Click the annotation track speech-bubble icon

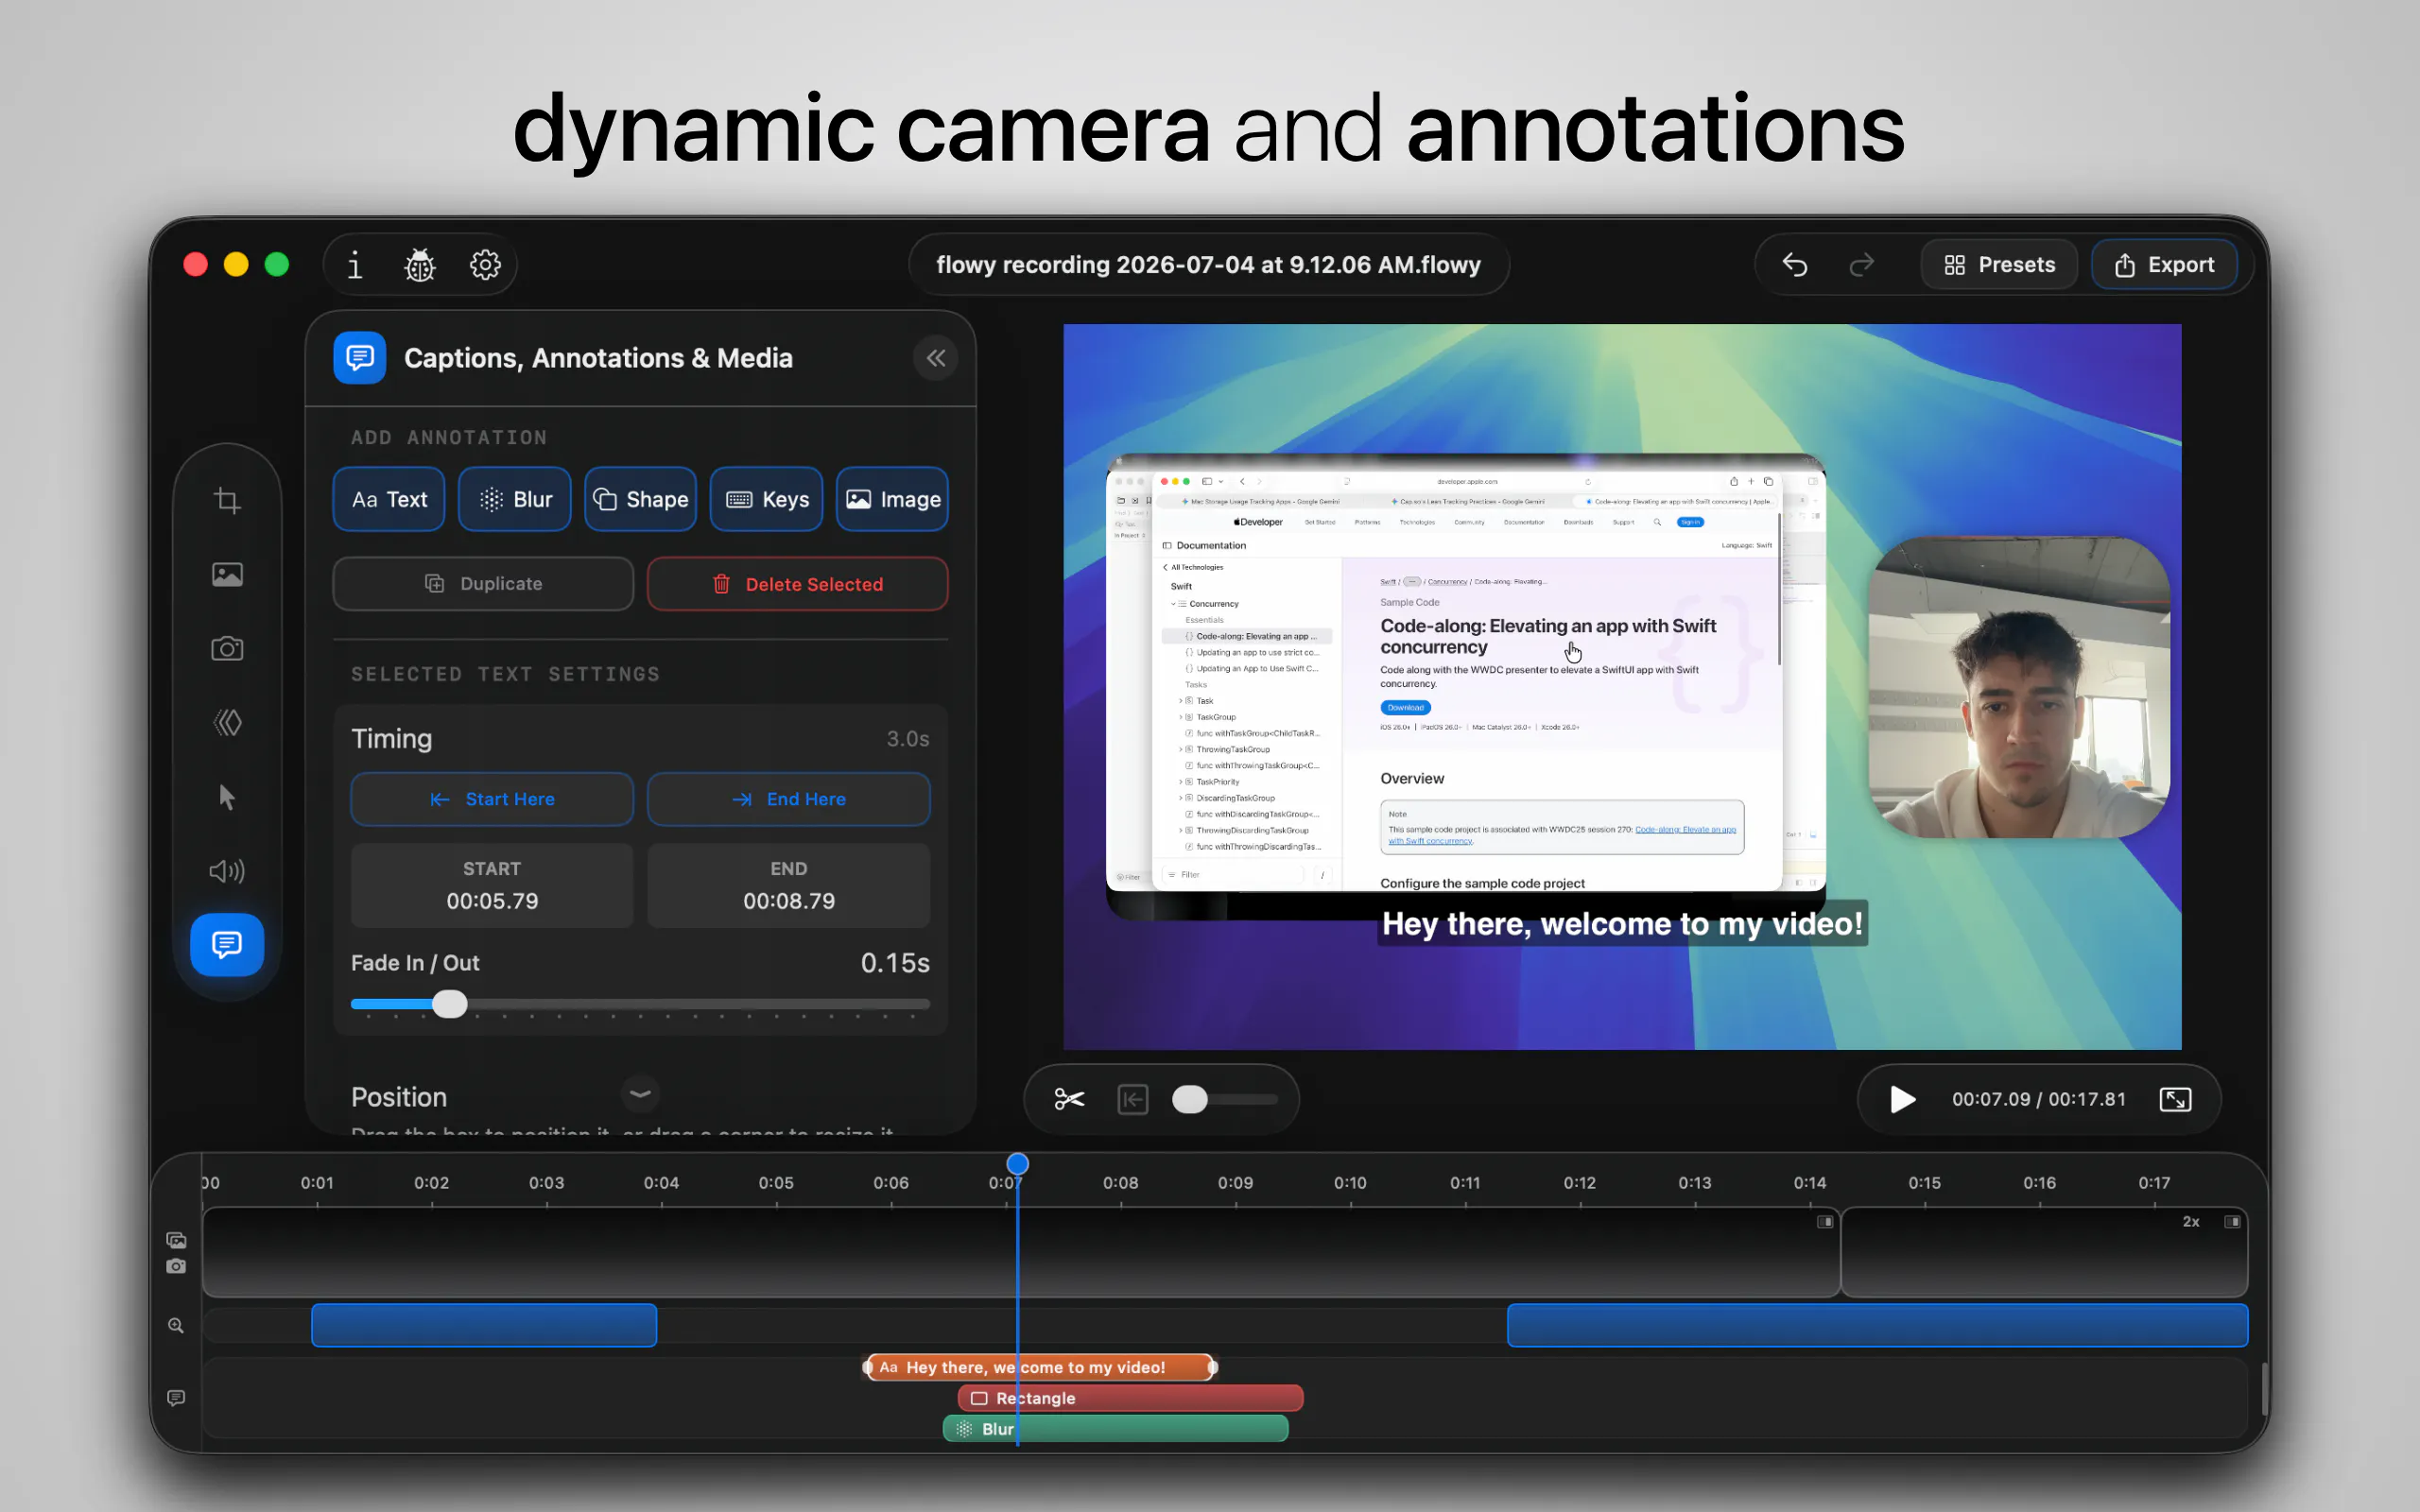(x=176, y=1397)
